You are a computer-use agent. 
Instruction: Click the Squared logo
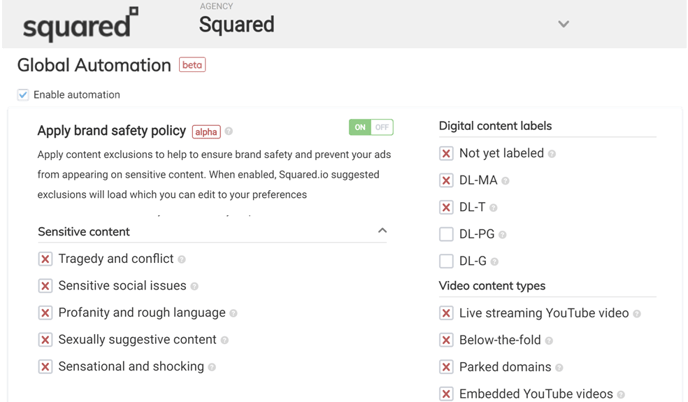coord(80,25)
